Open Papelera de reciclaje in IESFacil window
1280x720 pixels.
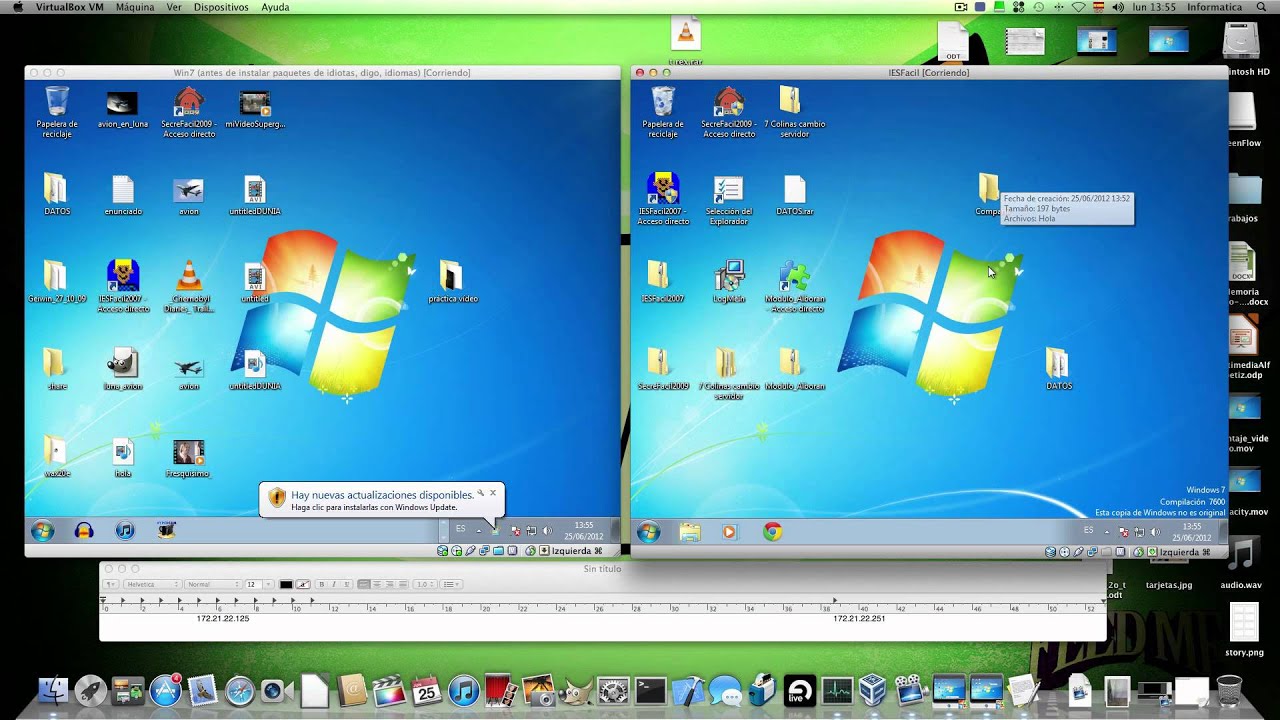(663, 111)
